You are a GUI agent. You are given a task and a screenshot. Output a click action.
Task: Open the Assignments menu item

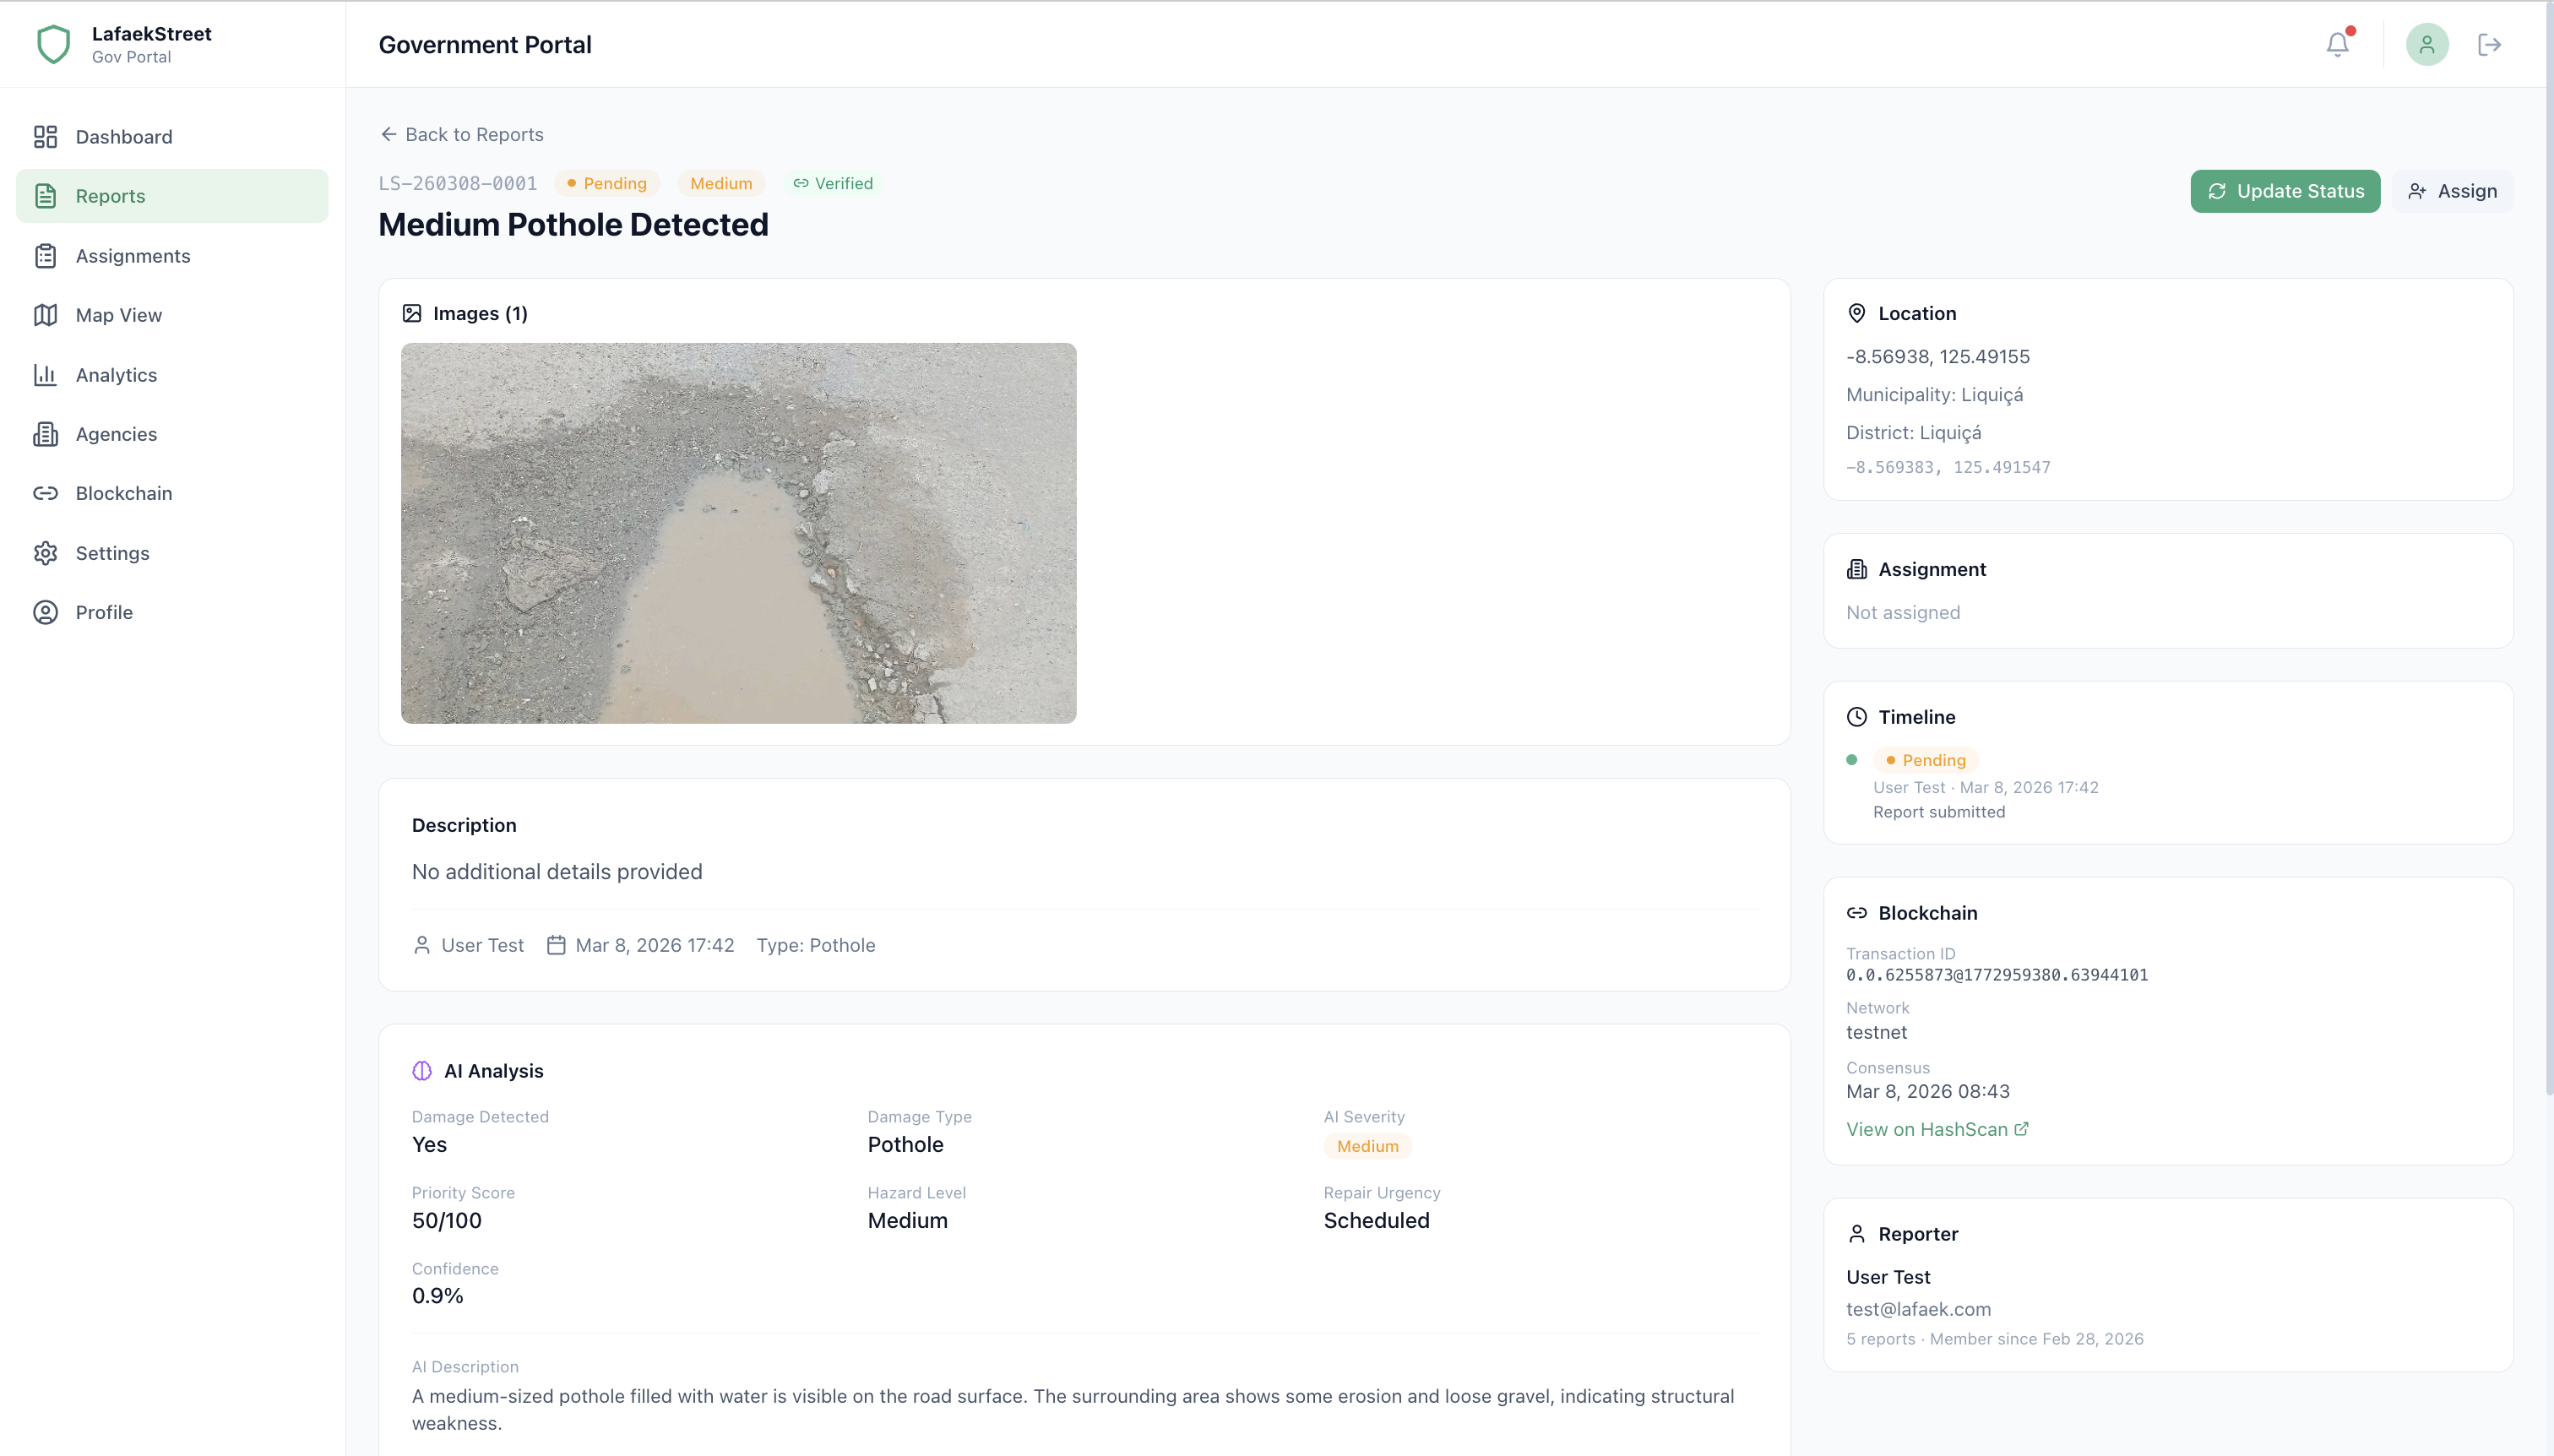coord(132,256)
